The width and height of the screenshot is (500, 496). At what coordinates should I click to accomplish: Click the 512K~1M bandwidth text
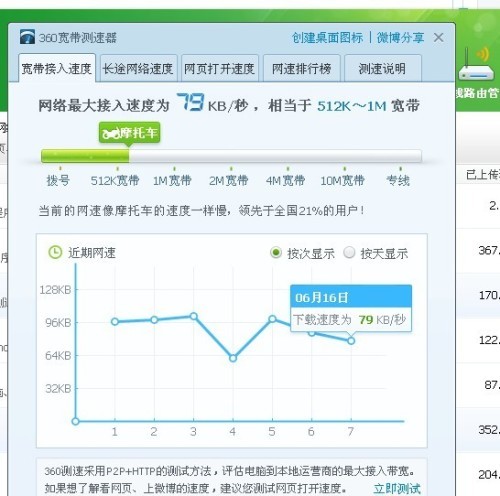[352, 106]
